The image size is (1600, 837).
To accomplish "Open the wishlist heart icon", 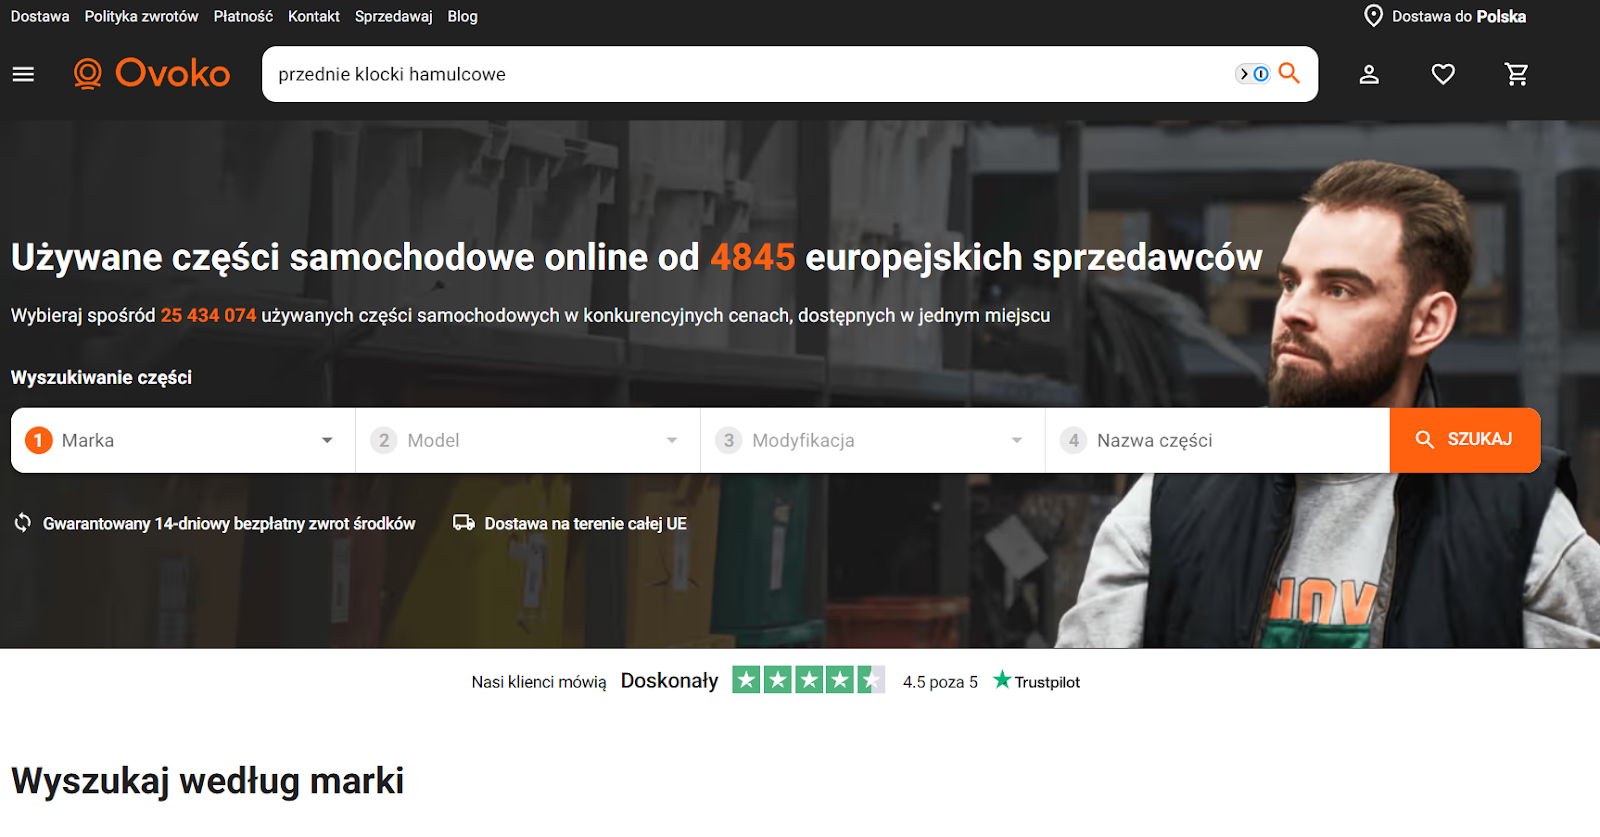I will click(1443, 74).
